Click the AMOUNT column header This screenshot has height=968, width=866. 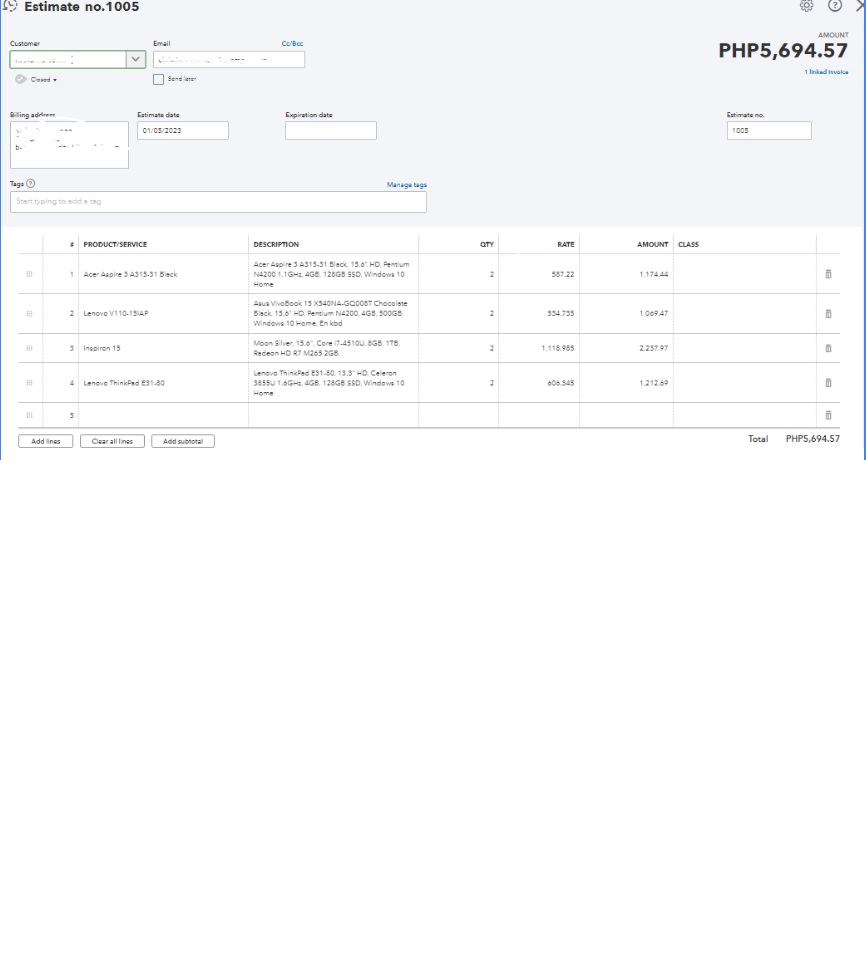(x=652, y=244)
